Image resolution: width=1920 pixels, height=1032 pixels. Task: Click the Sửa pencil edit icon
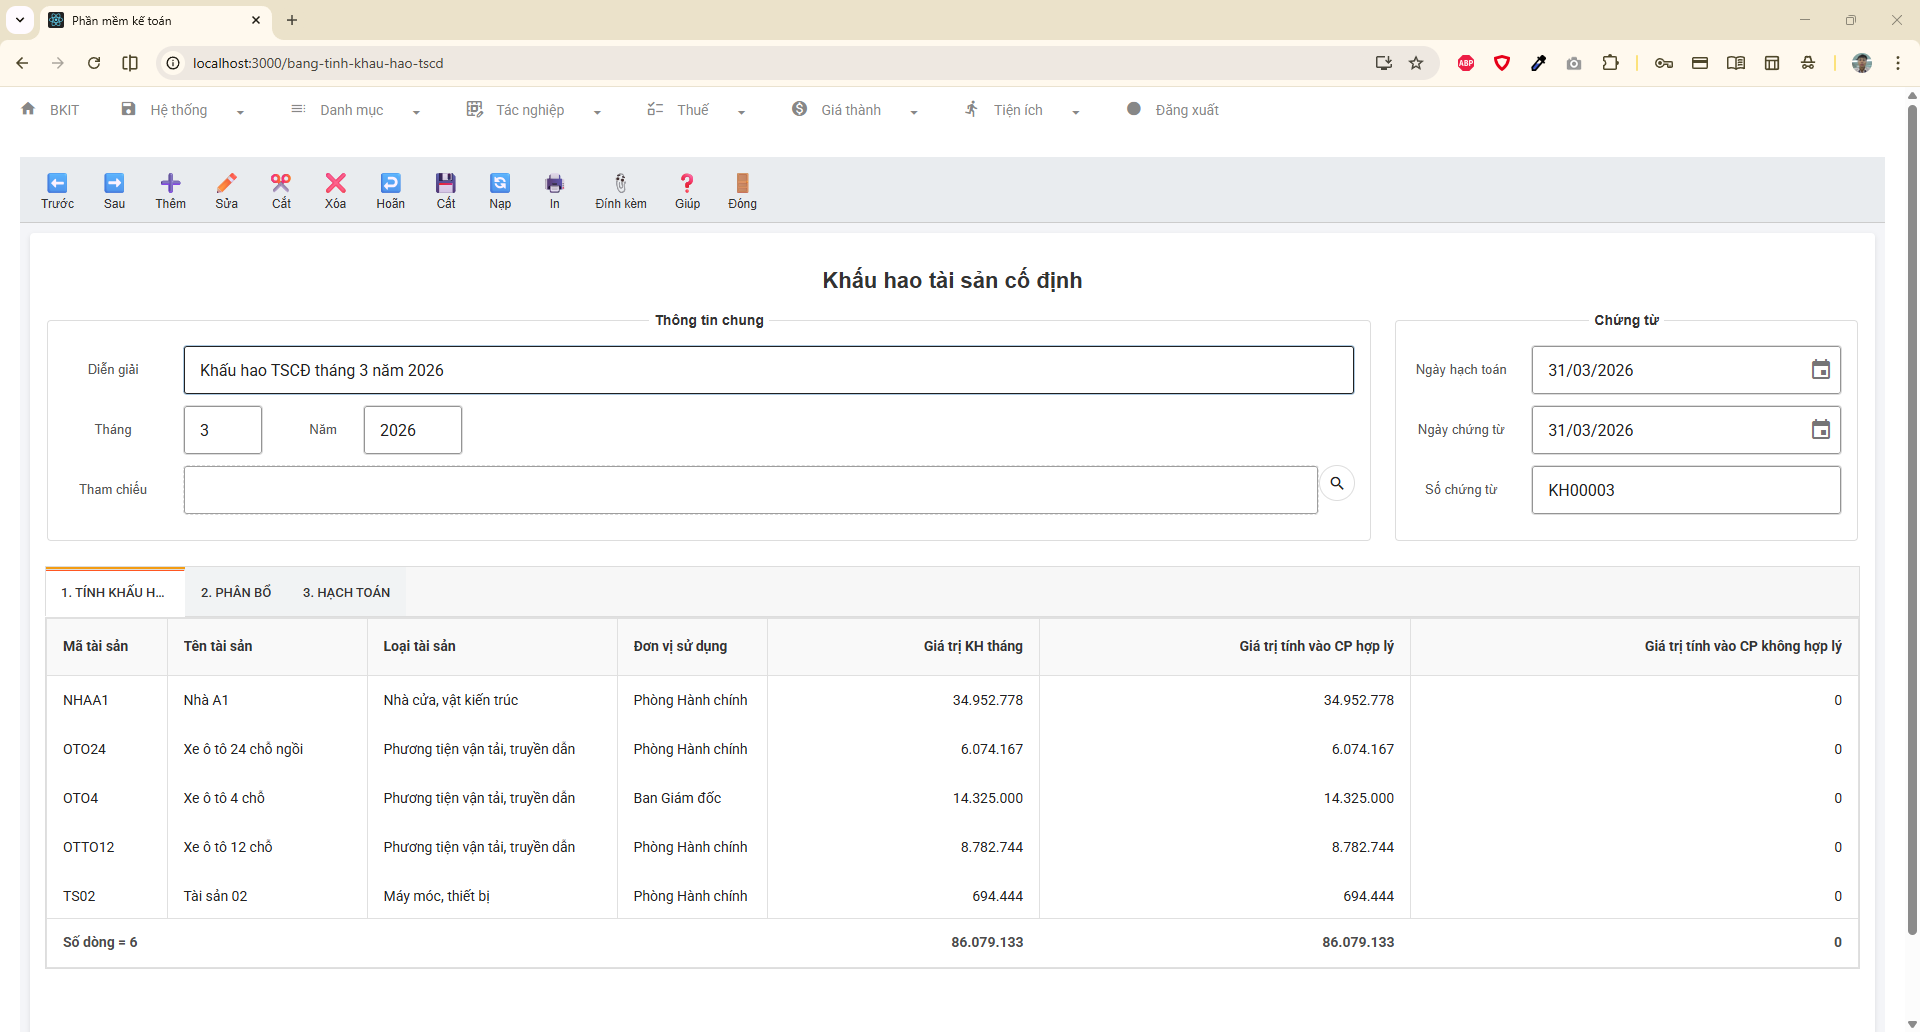226,183
